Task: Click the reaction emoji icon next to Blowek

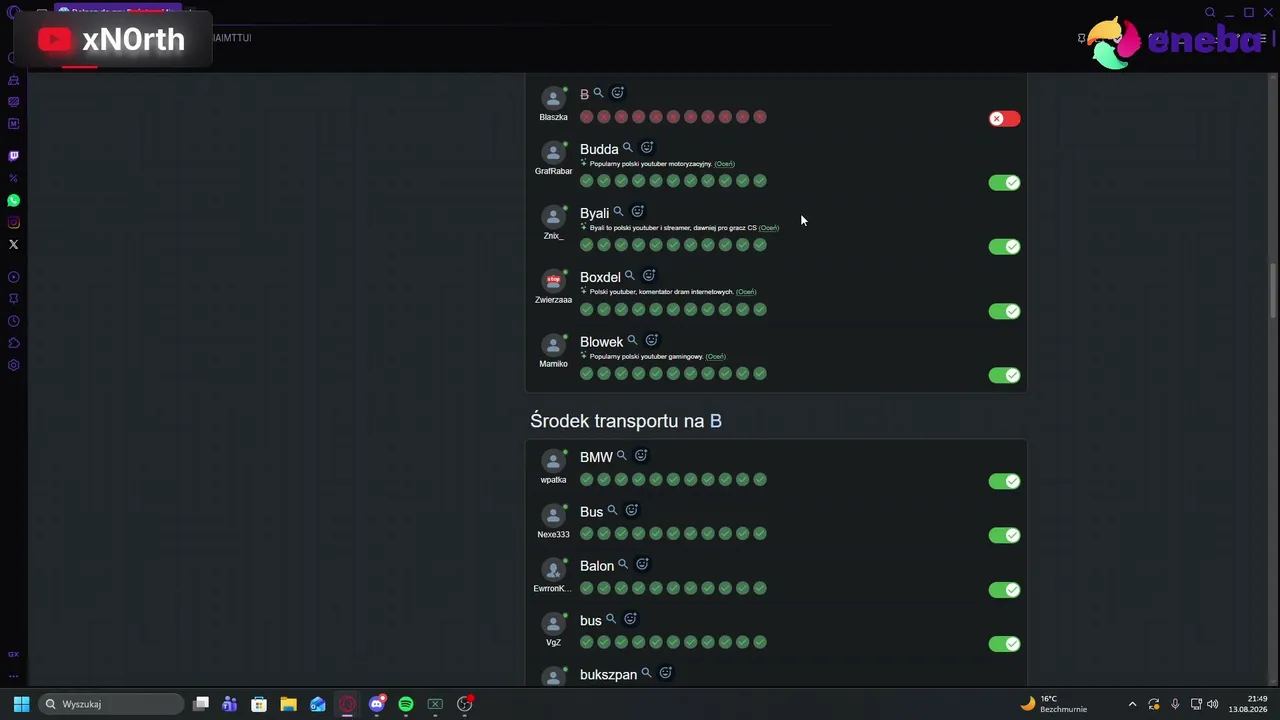Action: pyautogui.click(x=651, y=341)
